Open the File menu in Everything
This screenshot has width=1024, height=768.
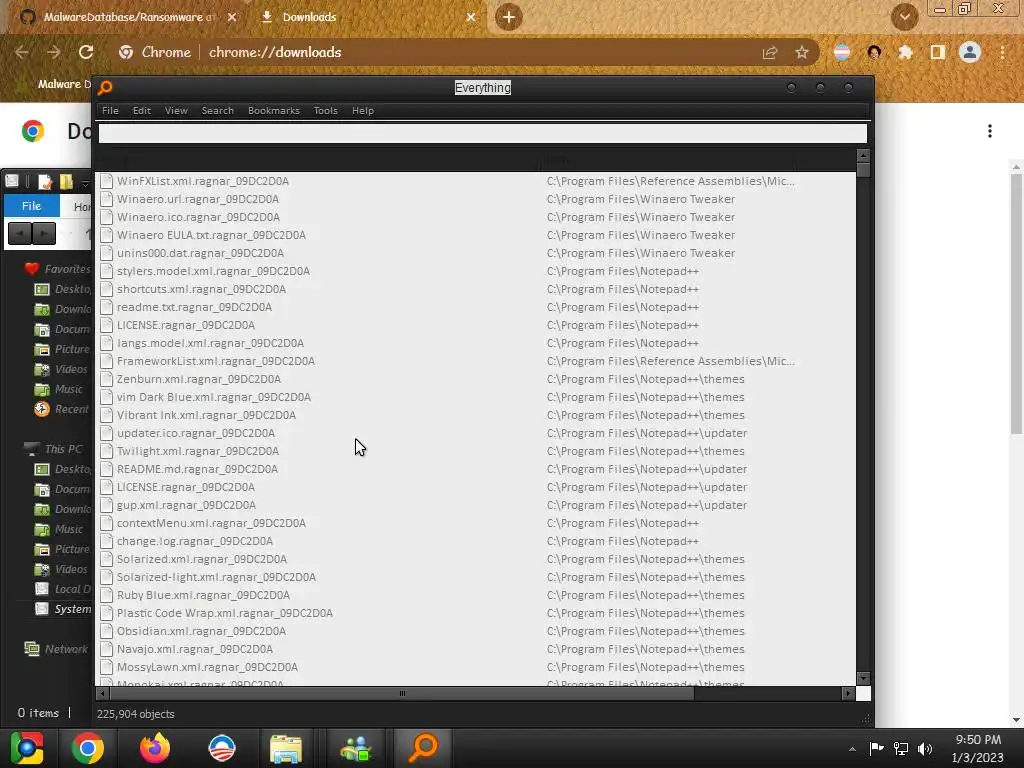[110, 110]
